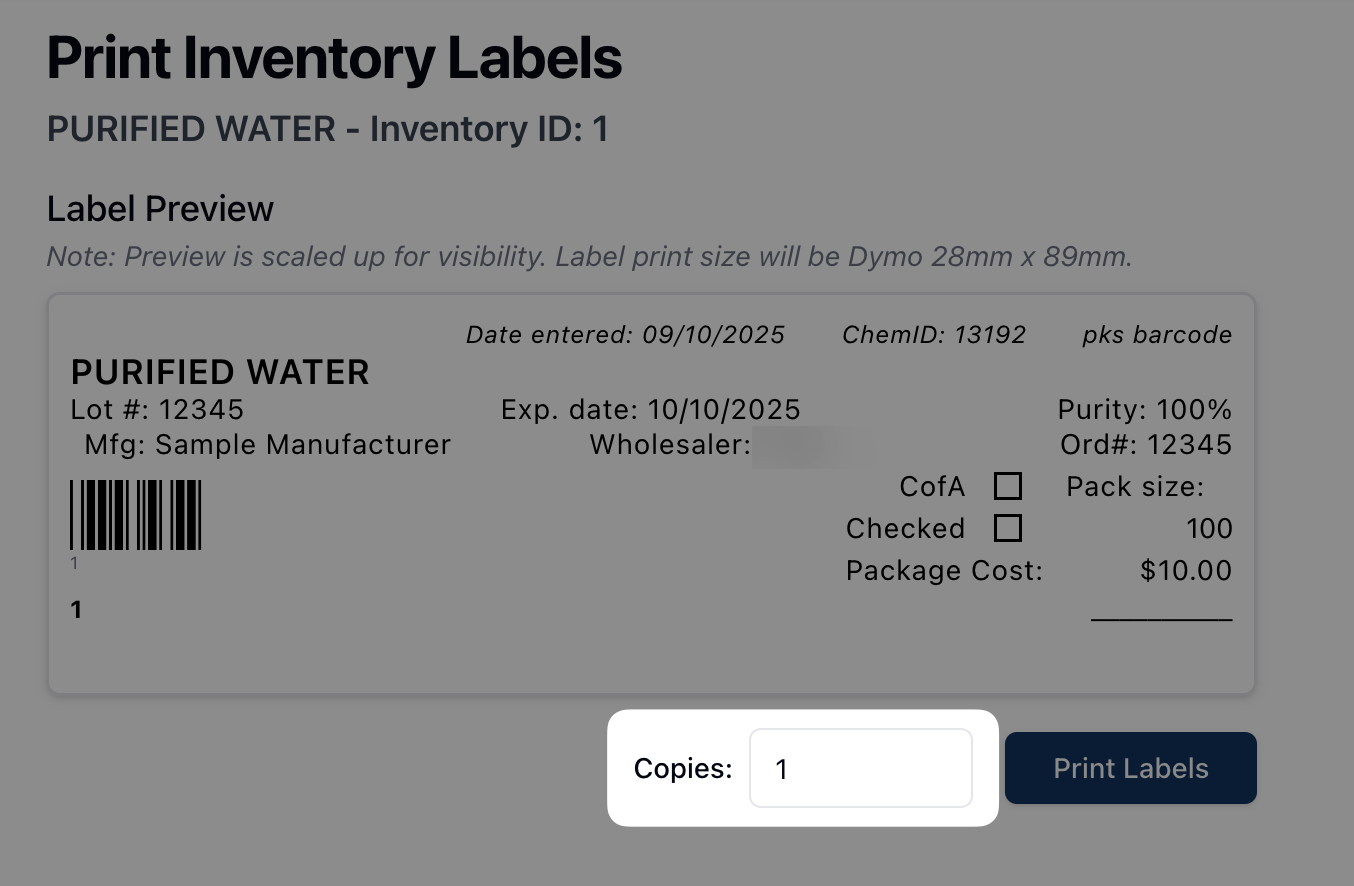This screenshot has height=886, width=1354.
Task: Click the Copies label text
Action: click(x=683, y=768)
